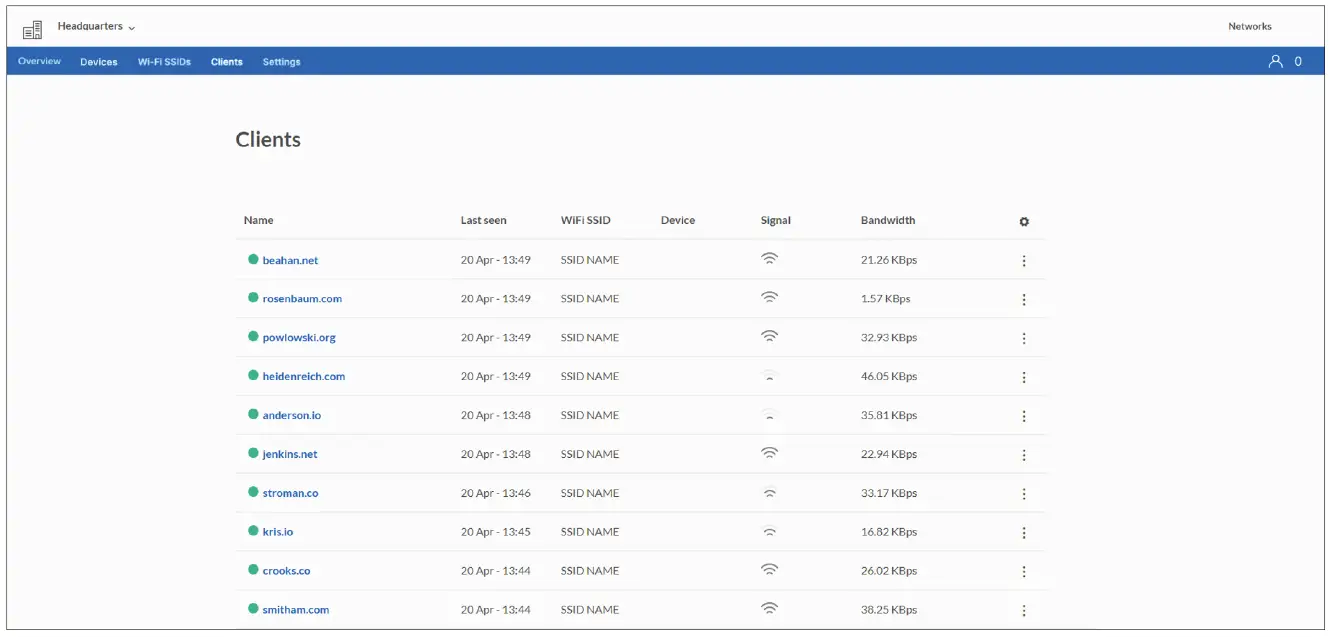Image resolution: width=1332 pixels, height=637 pixels.
Task: Open the kris.io client link
Action: [x=278, y=532]
